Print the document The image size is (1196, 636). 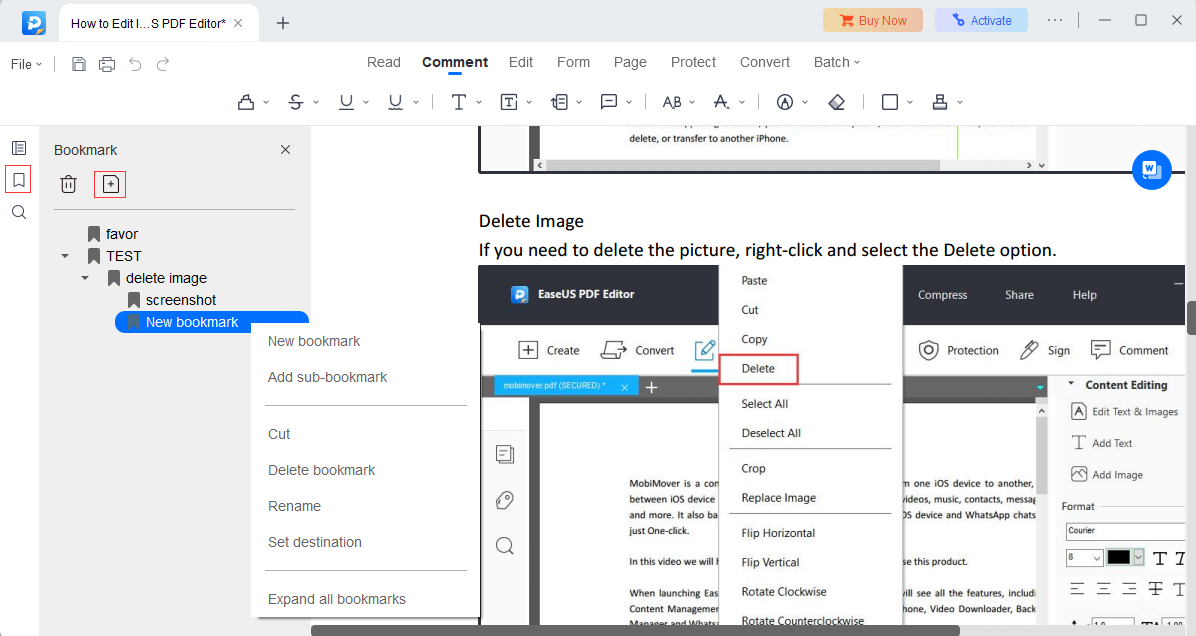click(107, 64)
